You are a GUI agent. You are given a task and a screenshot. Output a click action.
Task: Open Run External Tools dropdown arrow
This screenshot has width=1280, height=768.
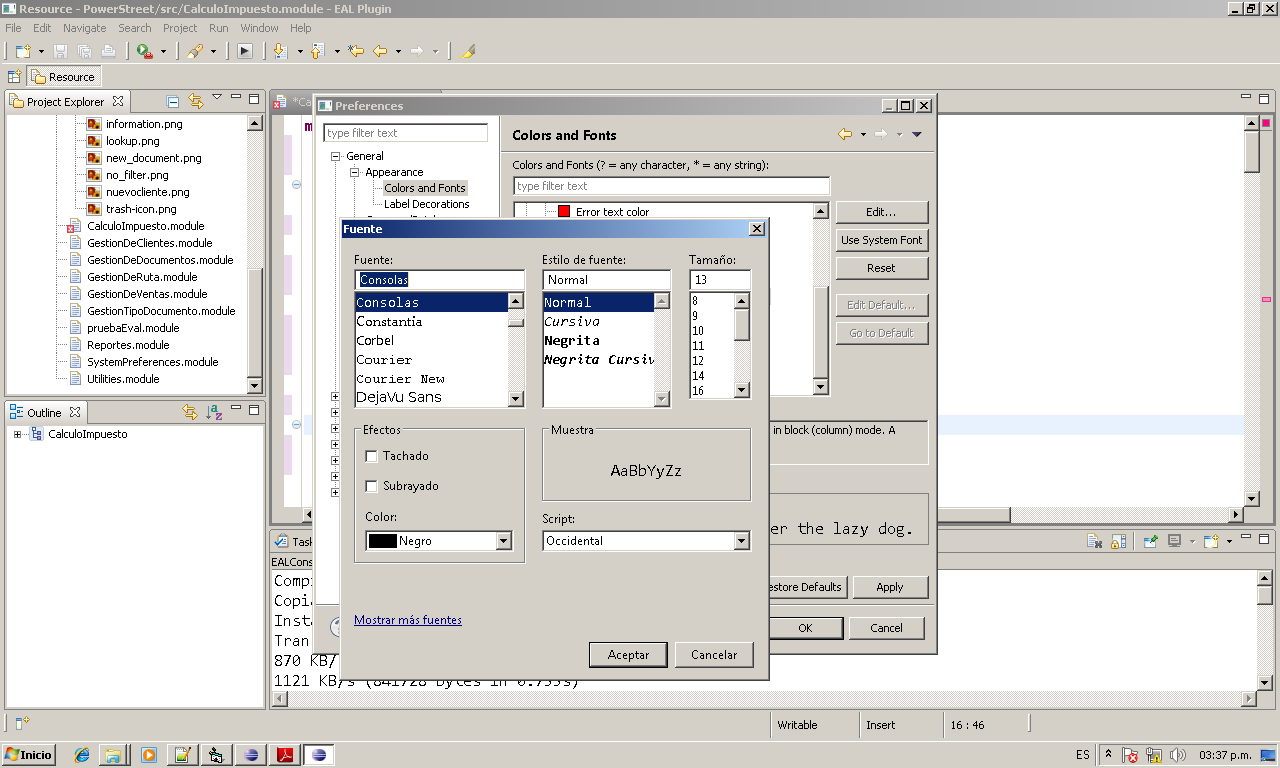coord(163,51)
